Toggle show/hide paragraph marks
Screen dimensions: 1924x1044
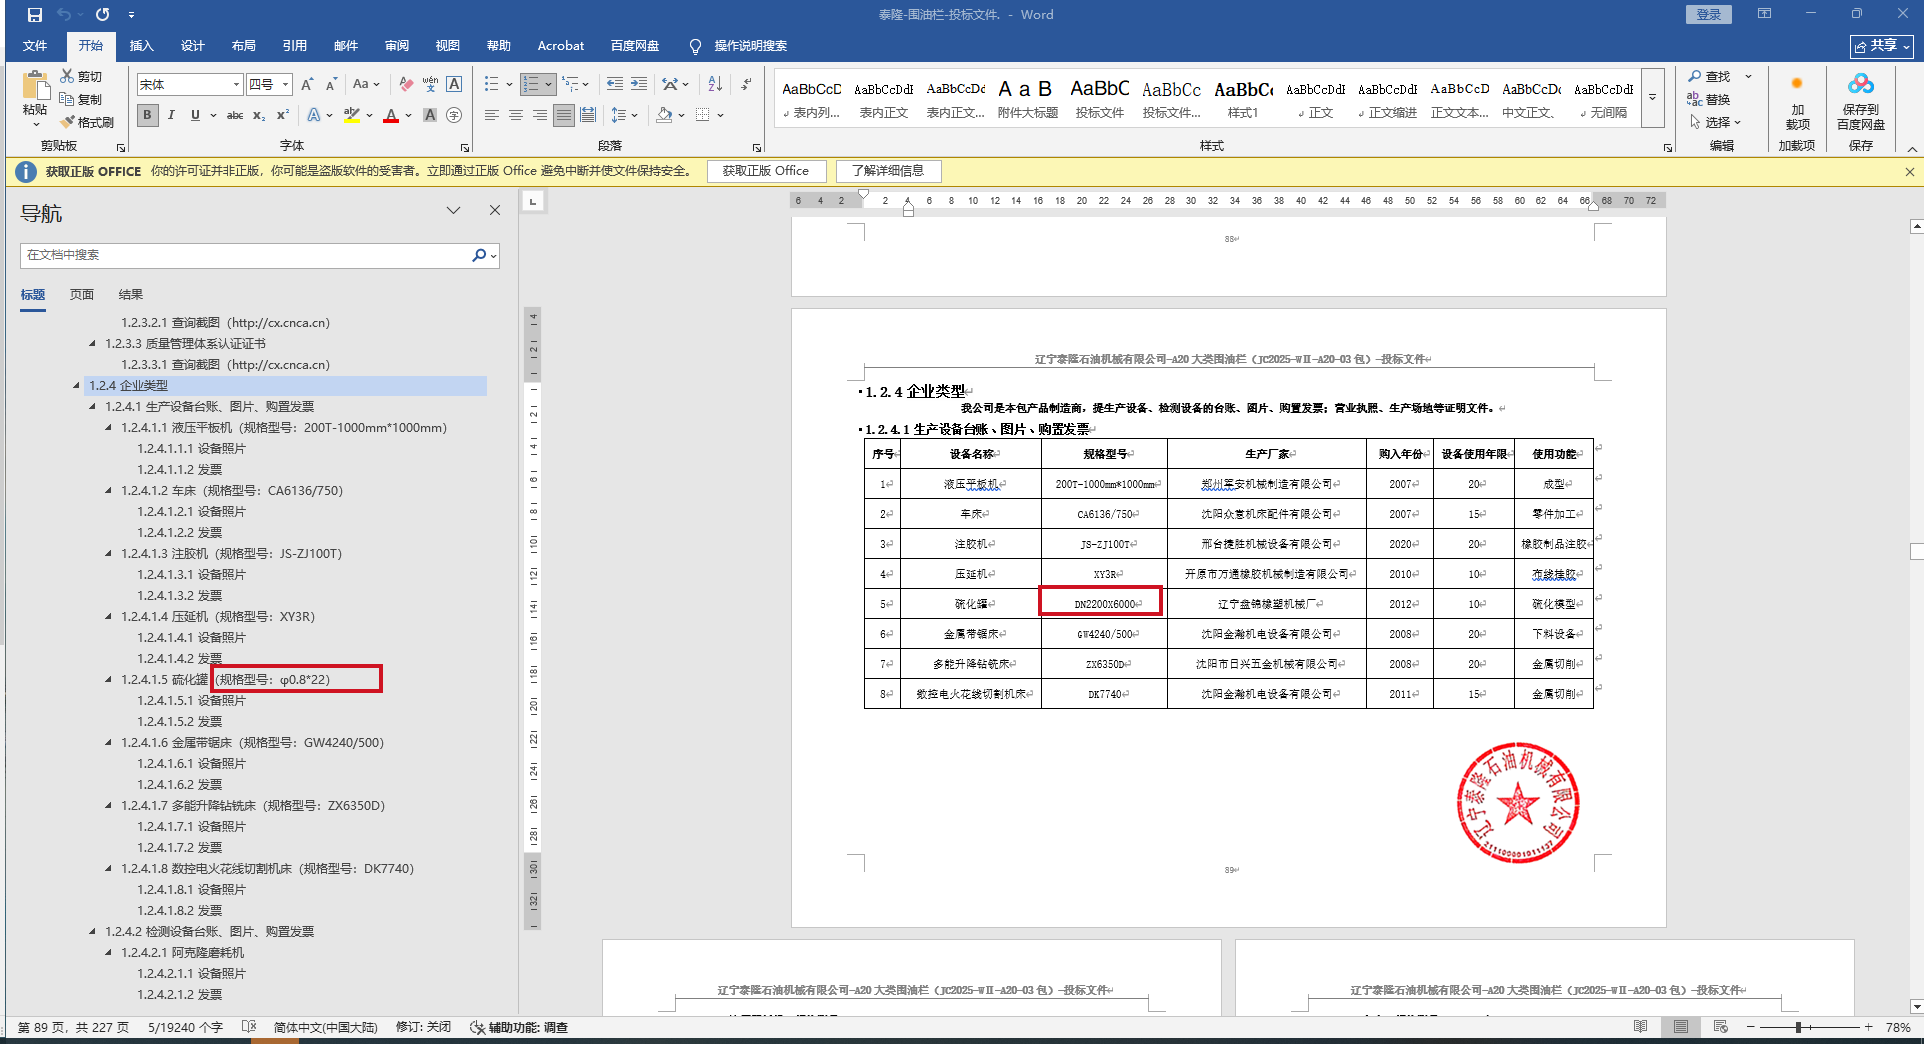click(746, 84)
